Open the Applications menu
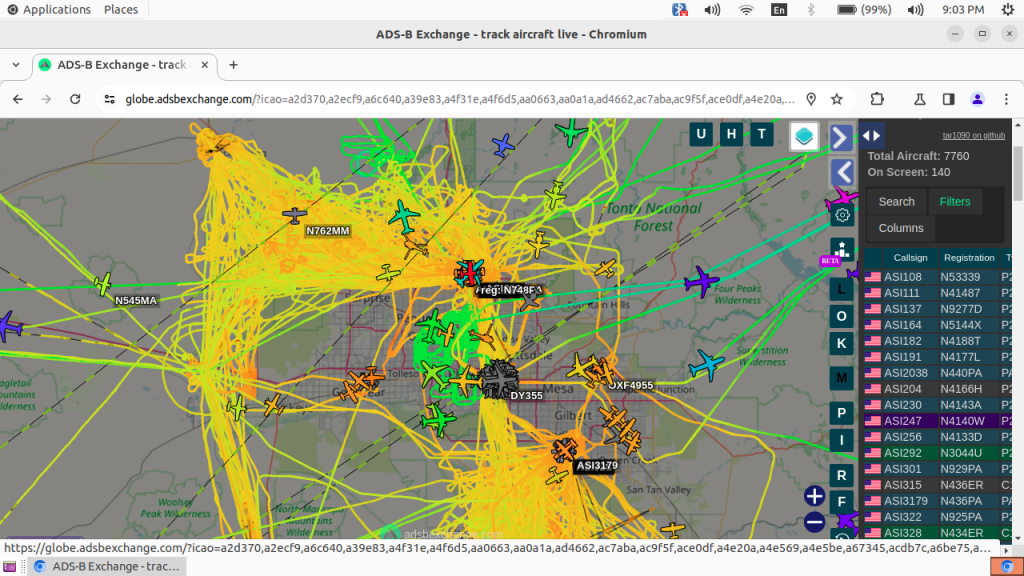This screenshot has height=576, width=1024. [x=49, y=10]
